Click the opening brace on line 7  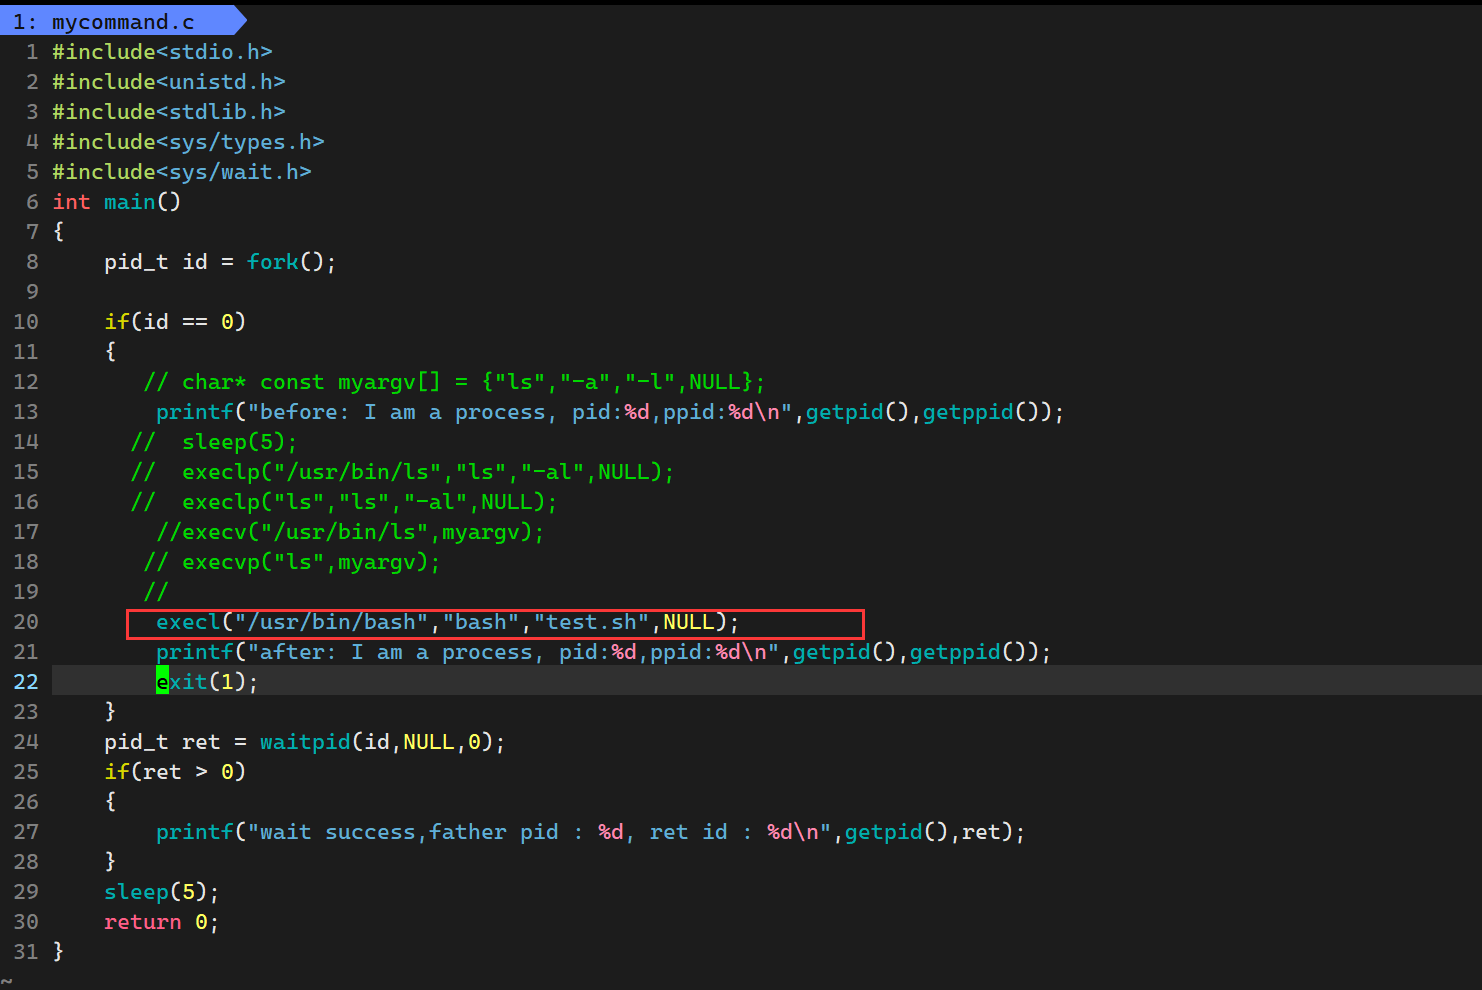[58, 232]
